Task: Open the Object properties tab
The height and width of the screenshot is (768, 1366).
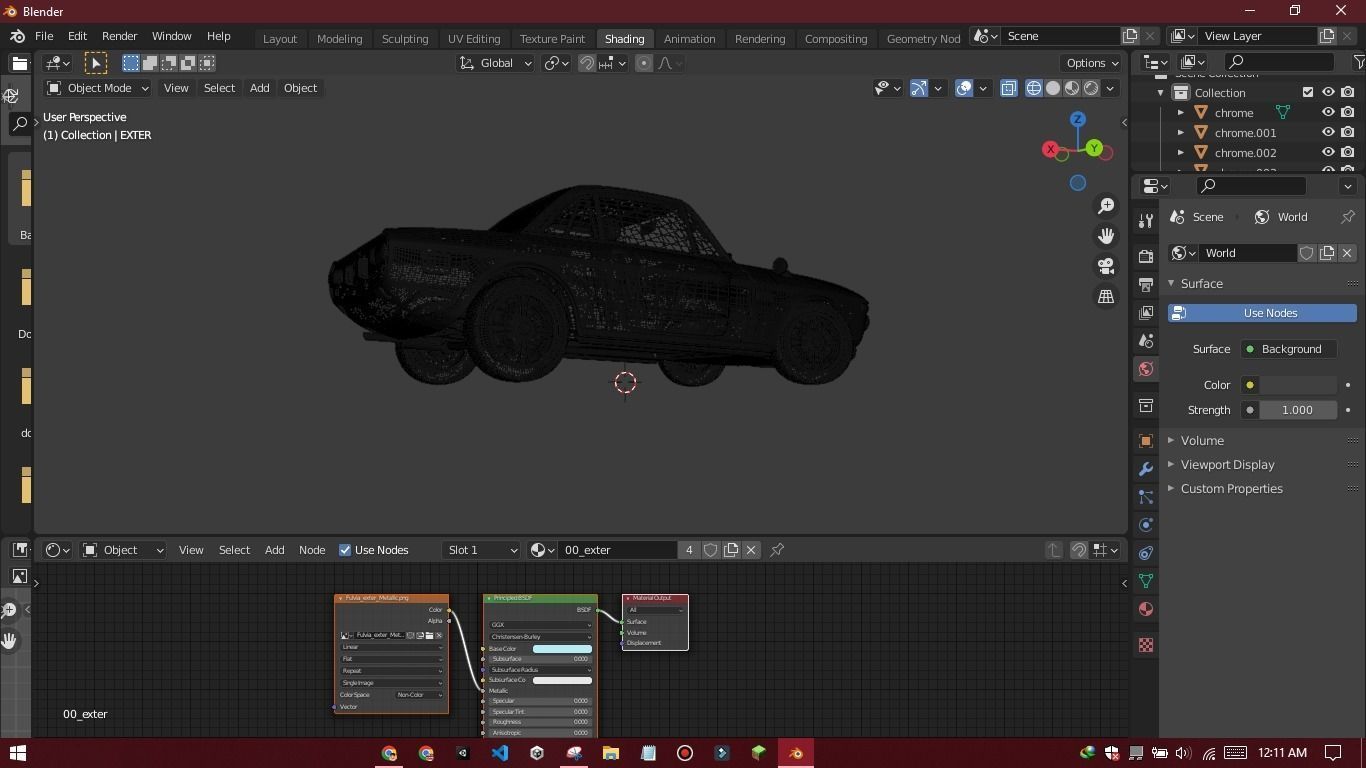Action: click(1146, 441)
